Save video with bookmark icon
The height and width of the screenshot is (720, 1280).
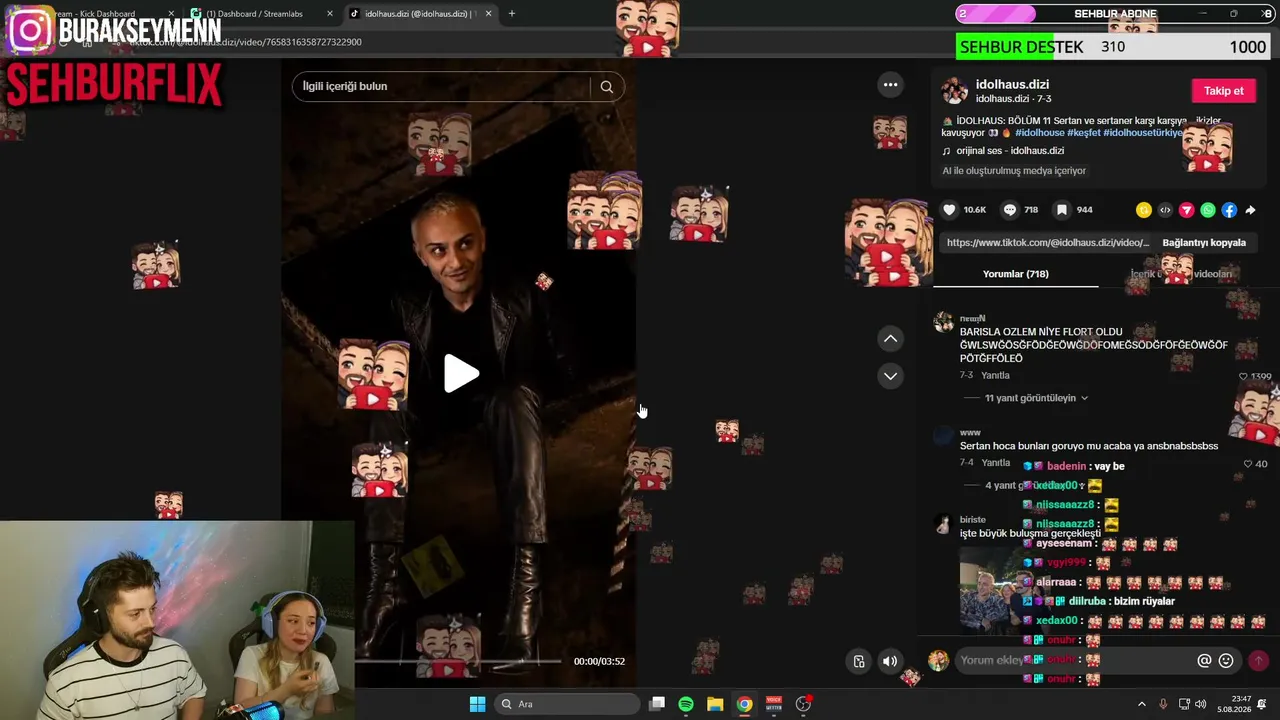coord(1062,210)
